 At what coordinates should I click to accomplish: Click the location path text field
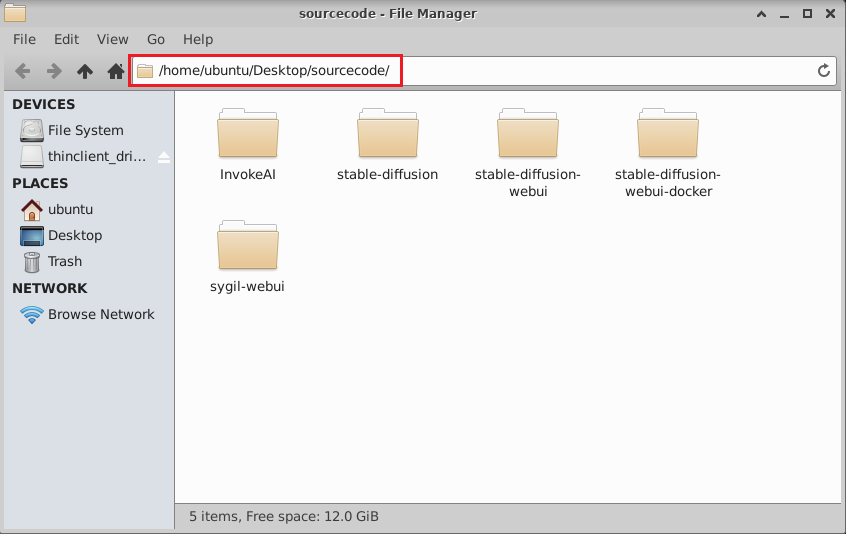pyautogui.click(x=484, y=71)
